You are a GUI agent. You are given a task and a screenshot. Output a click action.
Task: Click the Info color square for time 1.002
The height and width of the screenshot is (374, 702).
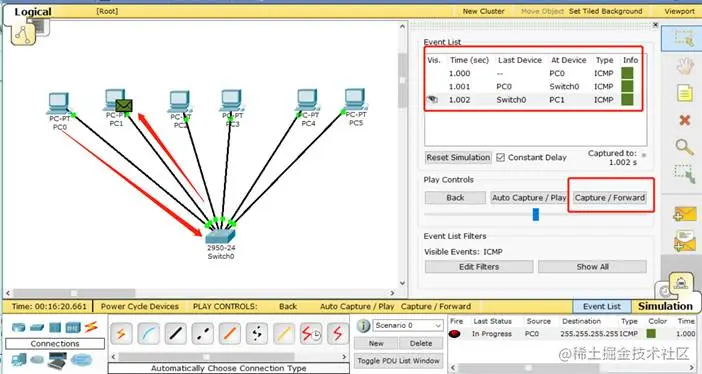(x=628, y=100)
